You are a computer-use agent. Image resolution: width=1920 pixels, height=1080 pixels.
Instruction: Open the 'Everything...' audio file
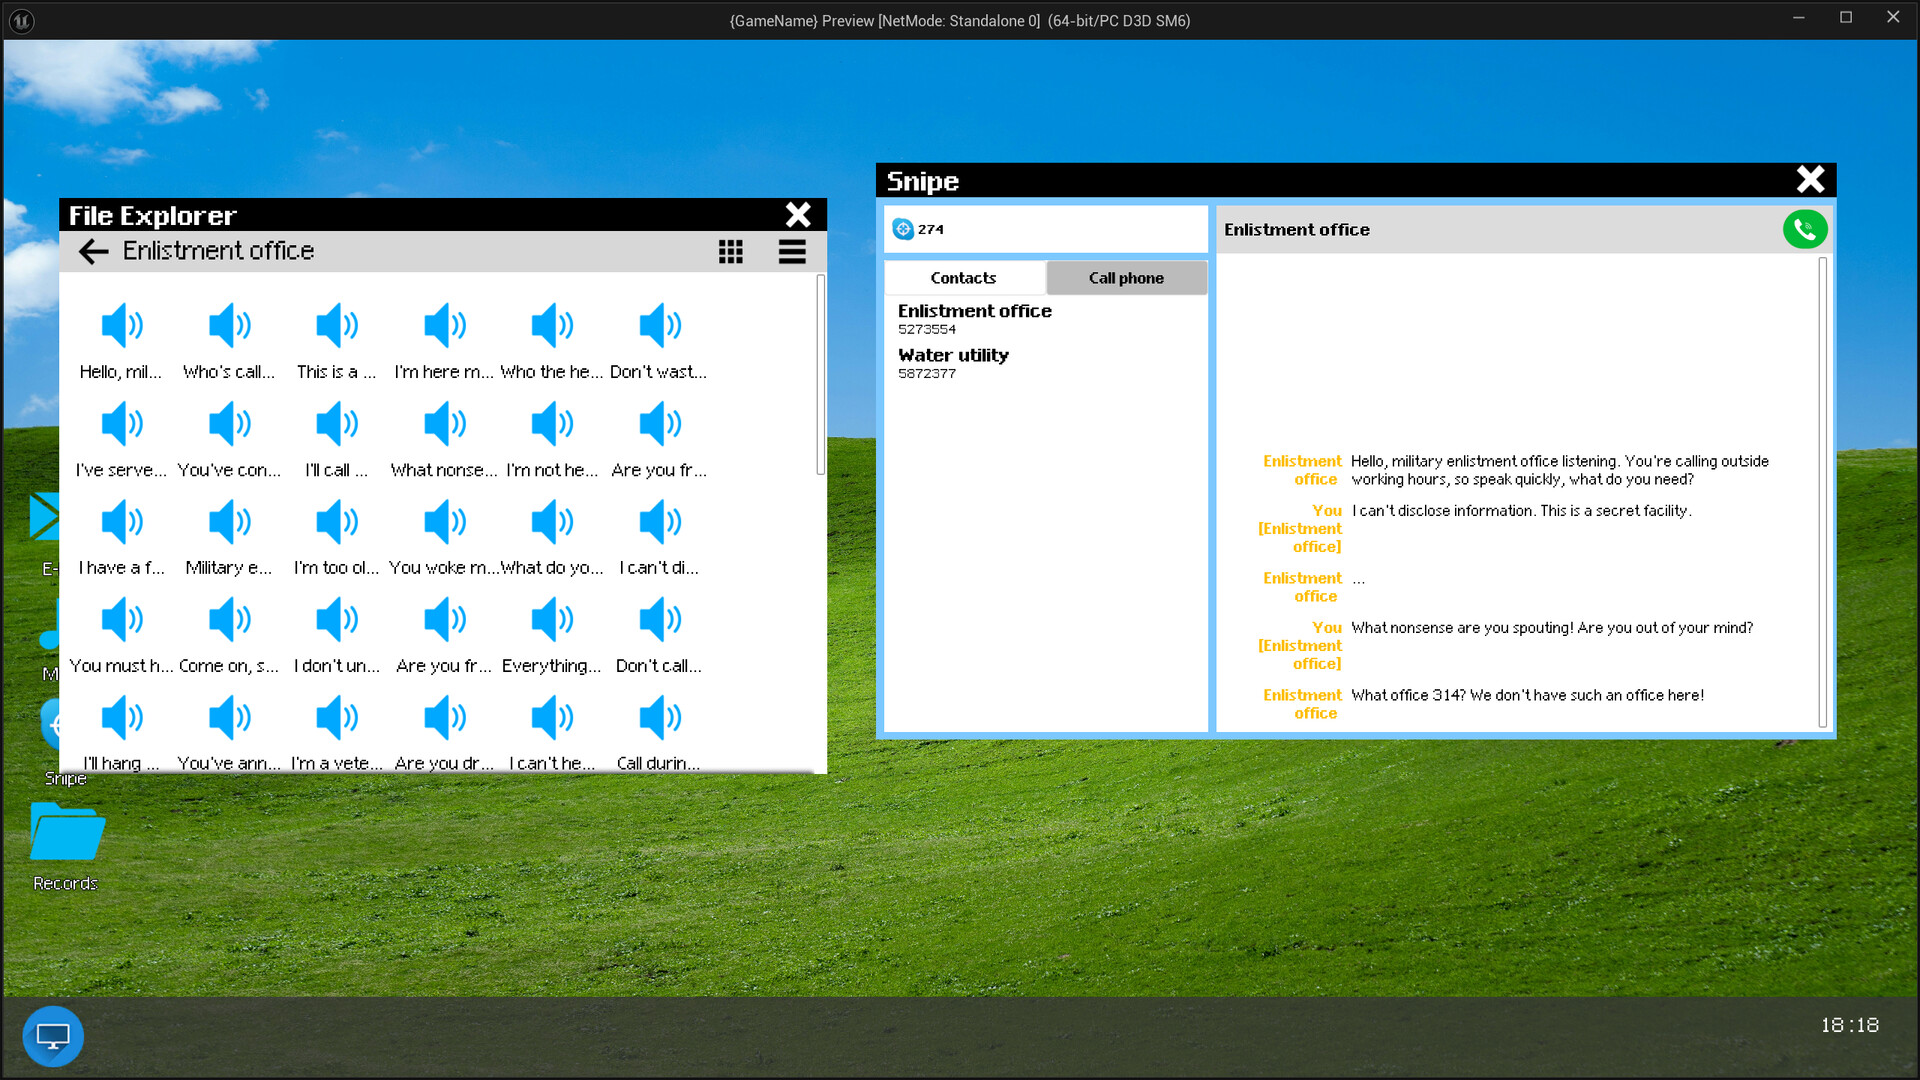552,634
